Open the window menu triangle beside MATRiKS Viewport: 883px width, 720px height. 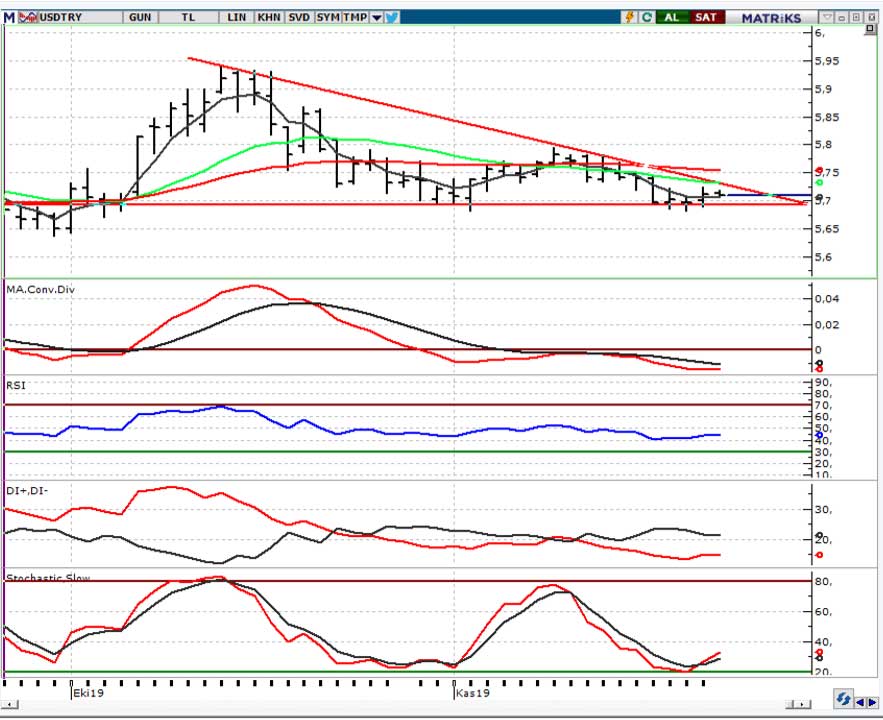pos(827,17)
